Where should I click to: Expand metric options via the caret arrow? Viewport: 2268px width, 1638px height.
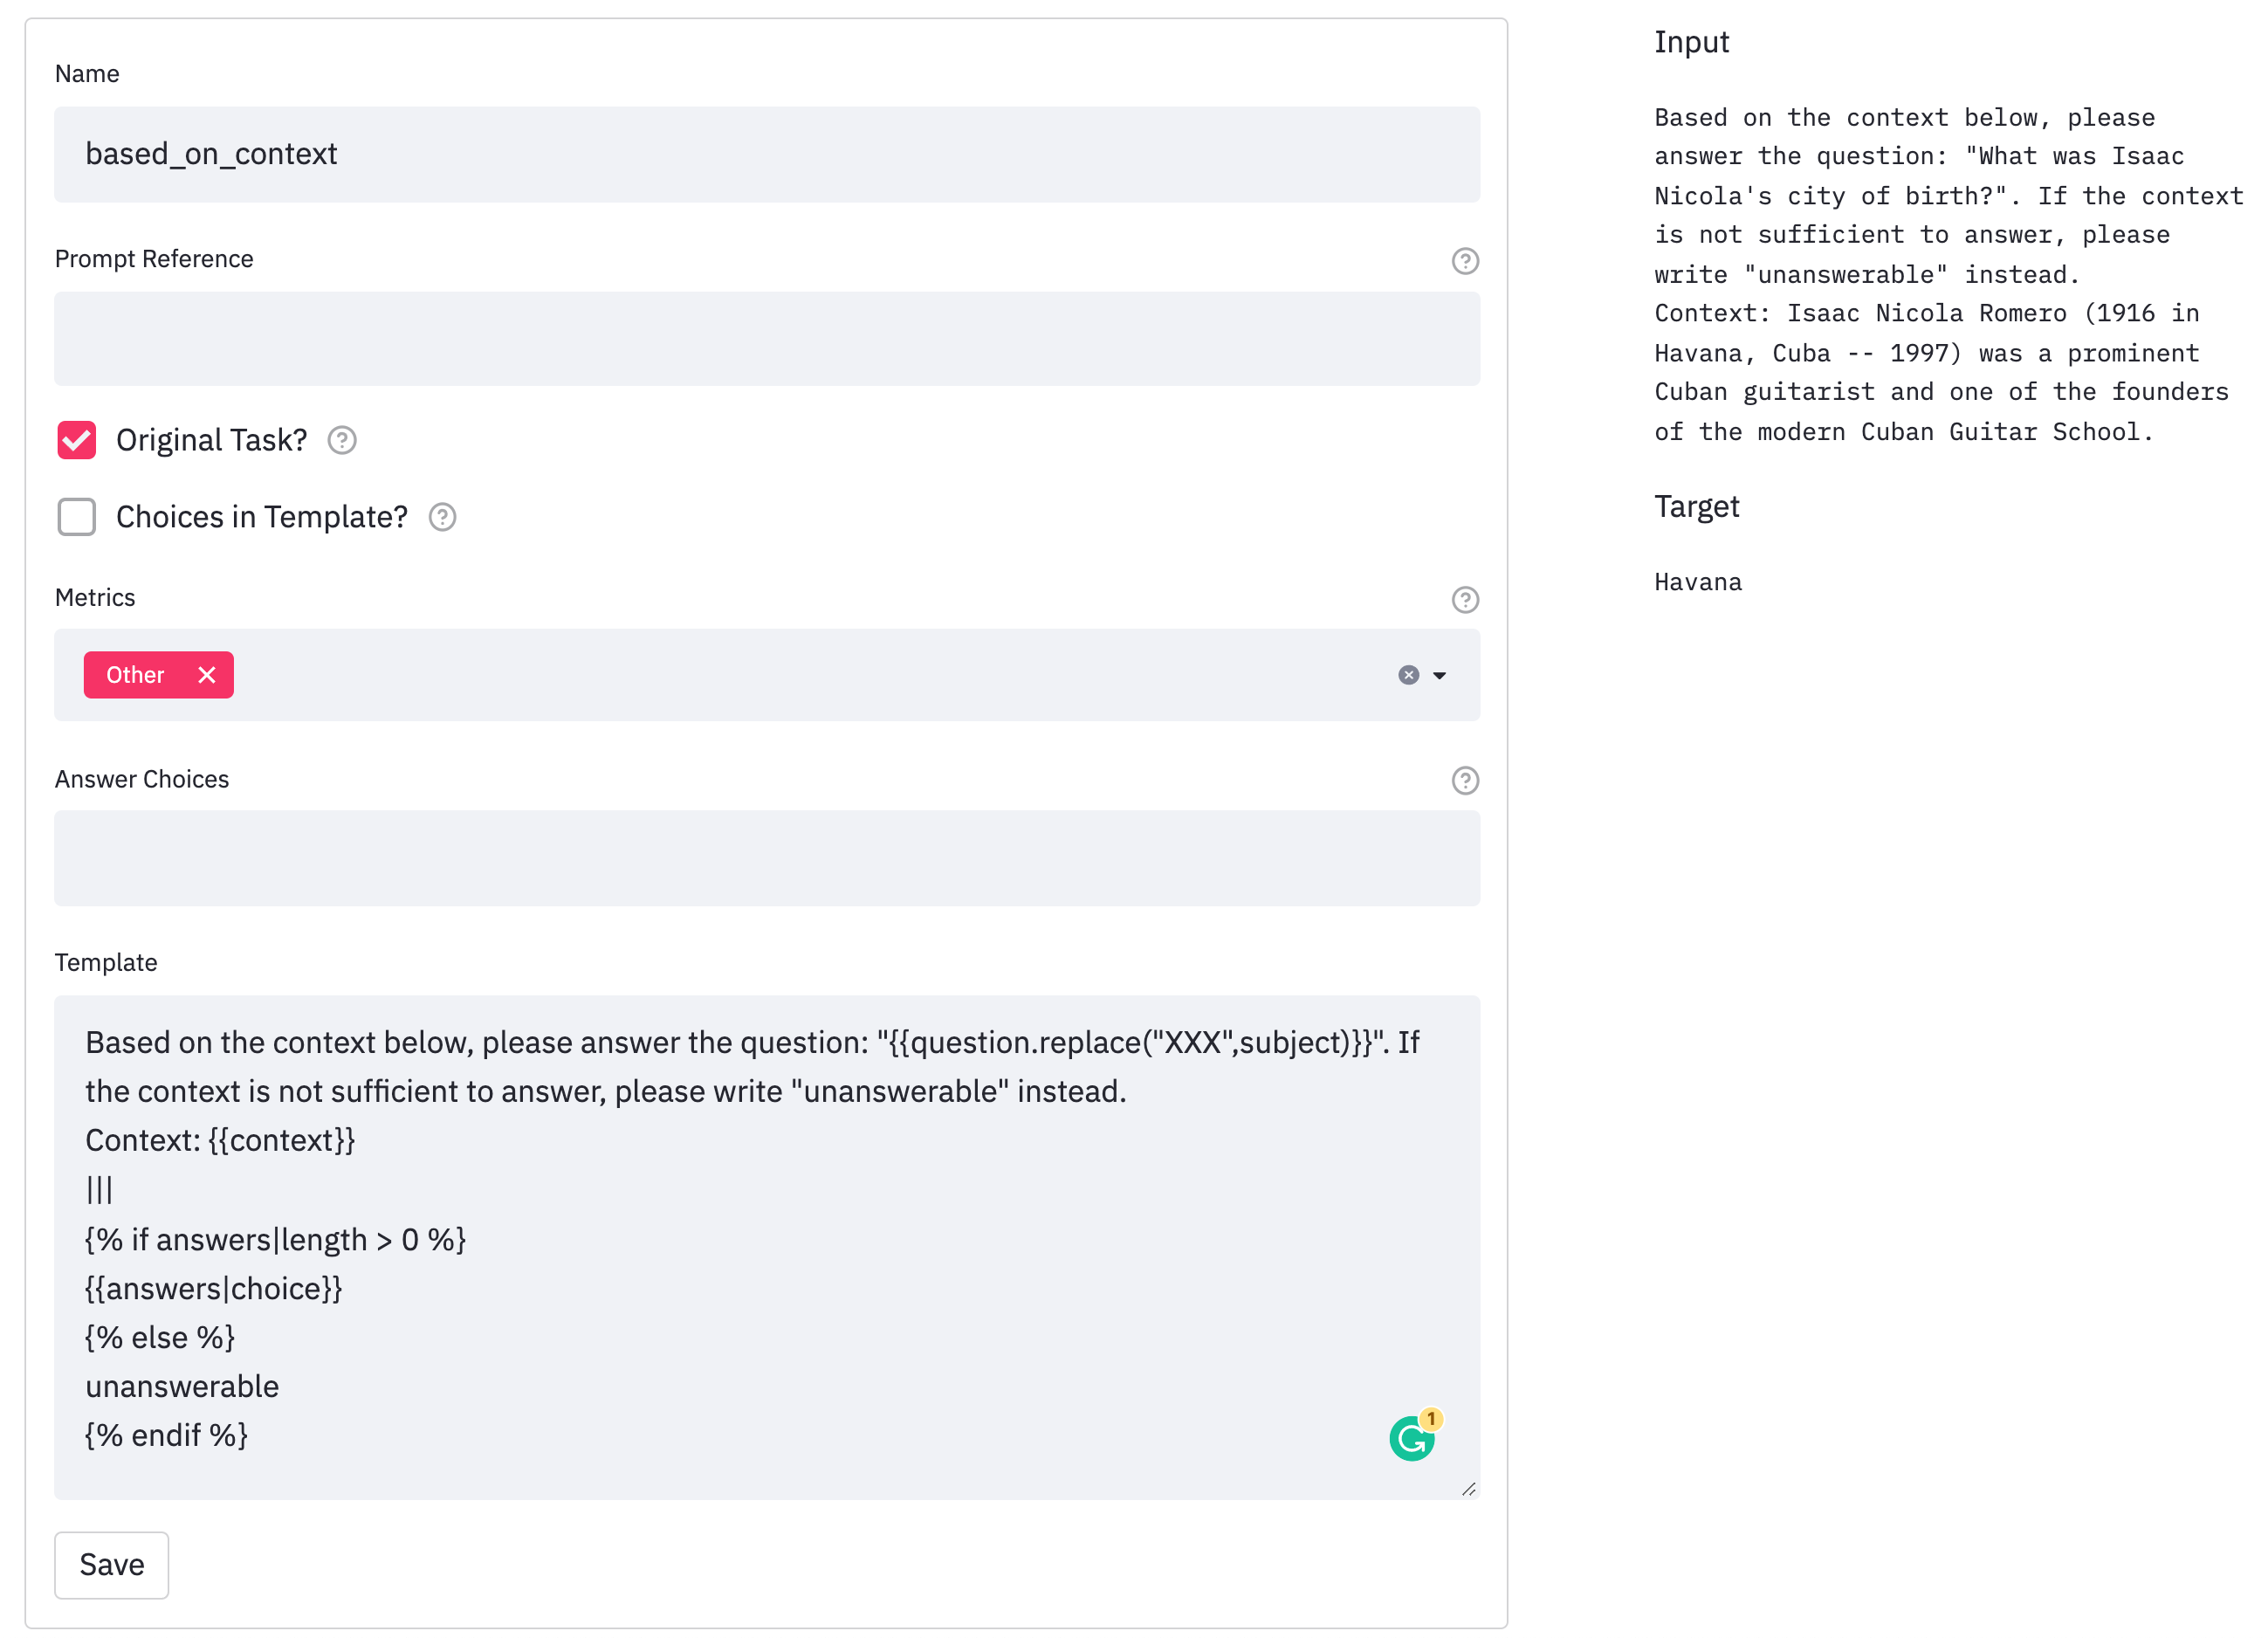coord(1440,675)
